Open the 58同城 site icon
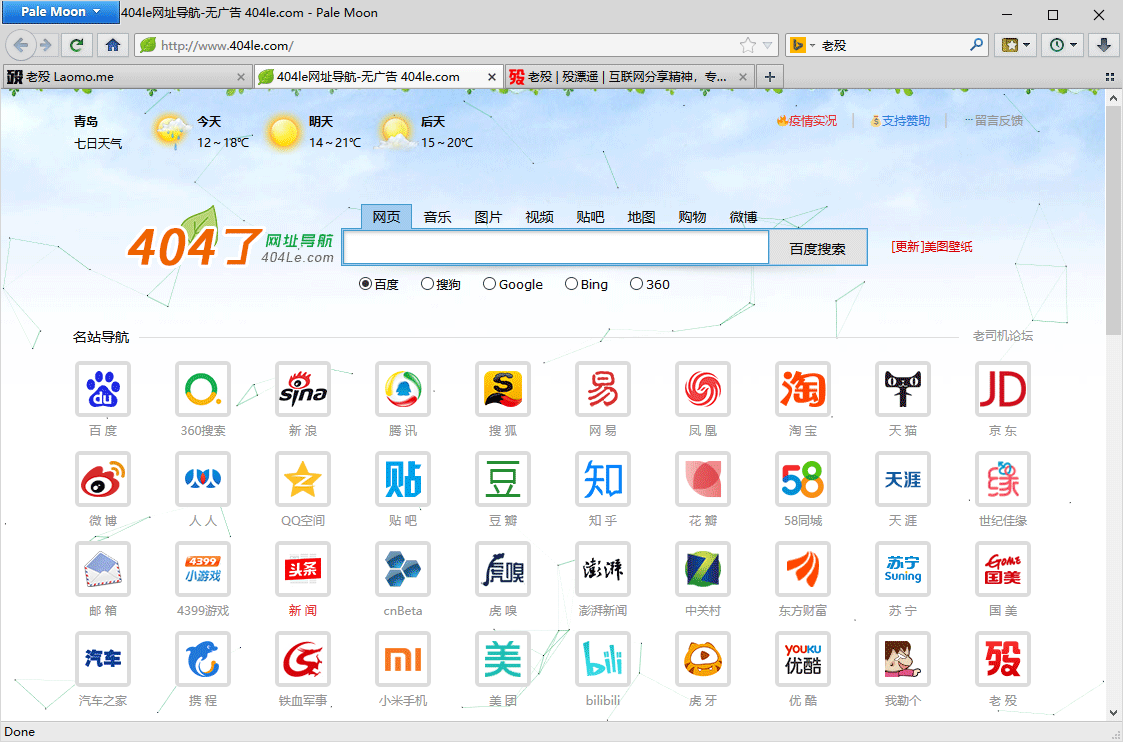 click(x=803, y=479)
